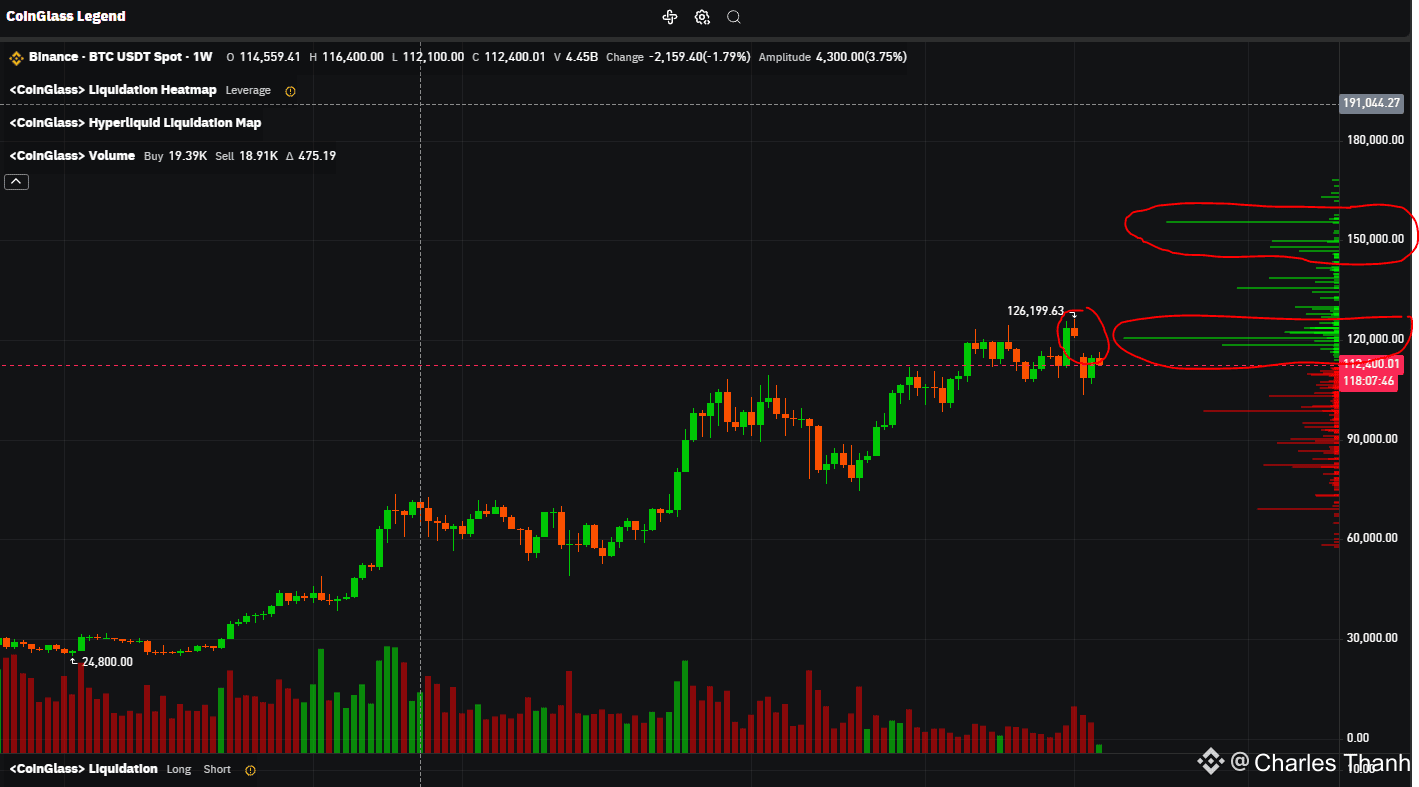Image resolution: width=1419 pixels, height=787 pixels.
Task: Open chart settings via the gear icon
Action: (702, 17)
